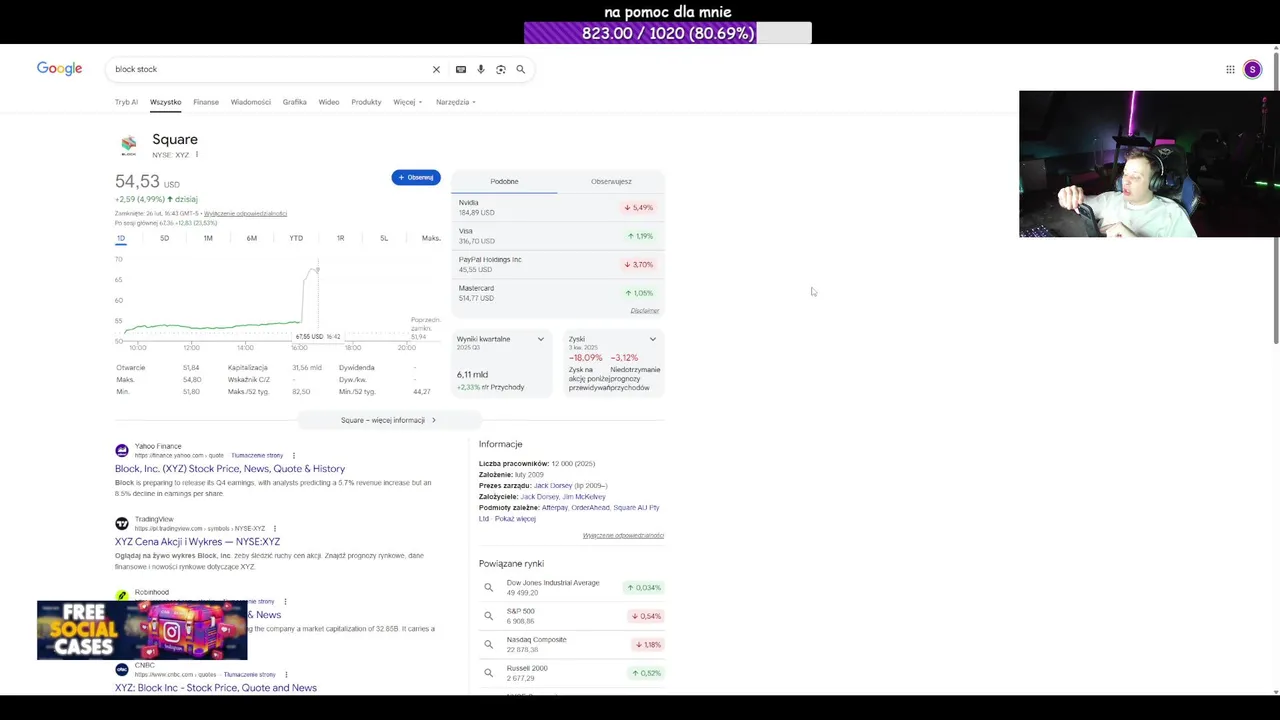Click the search icon beside Russell 2000
The width and height of the screenshot is (1280, 720).
click(489, 673)
